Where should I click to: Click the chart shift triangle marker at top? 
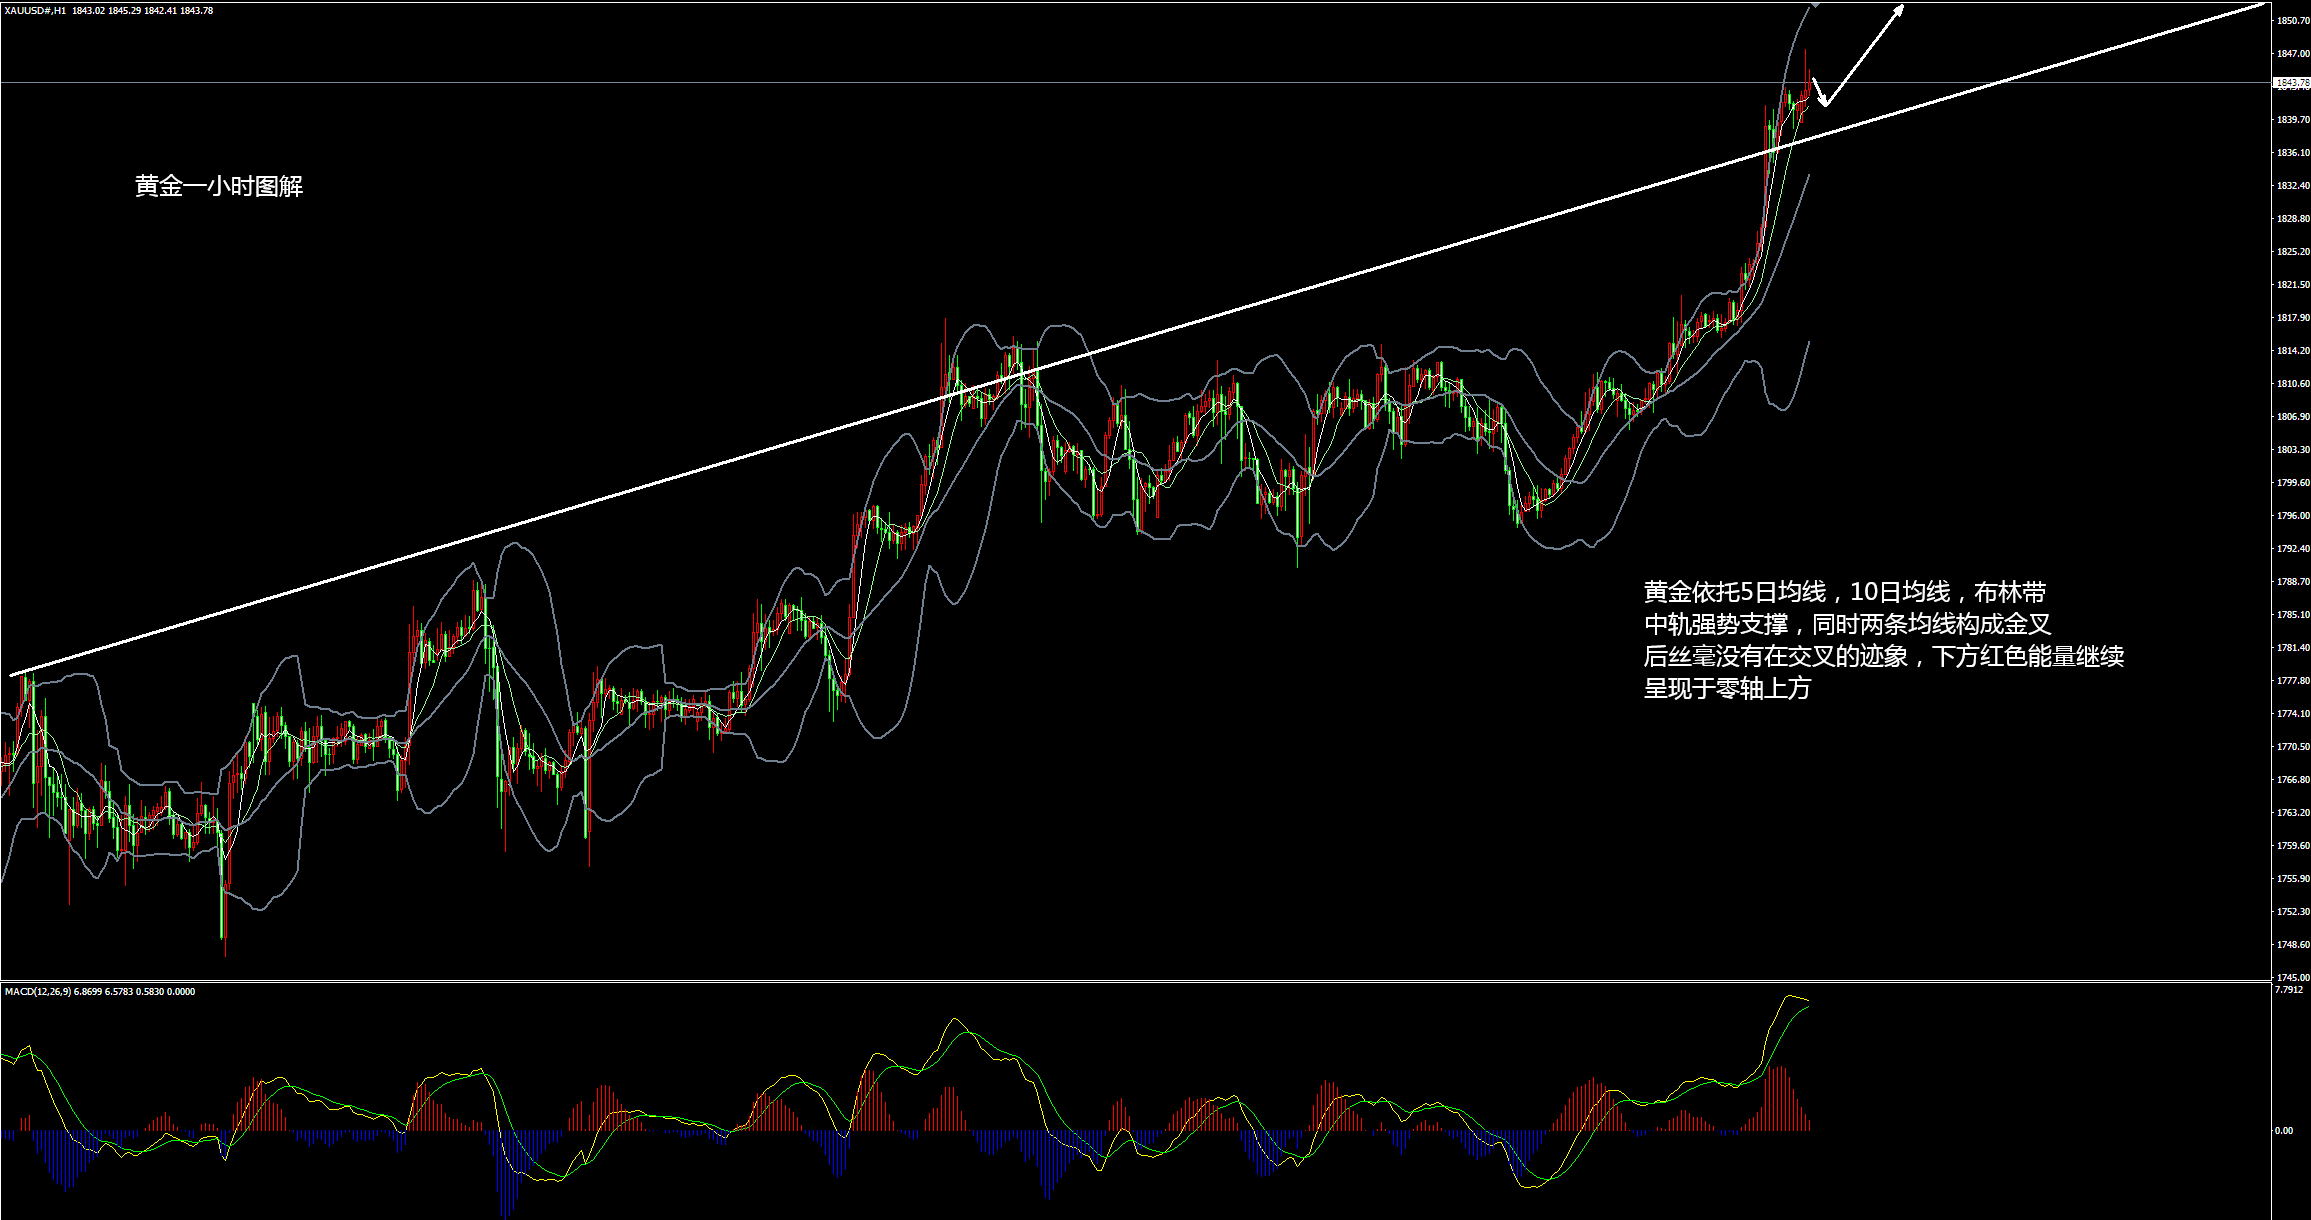click(x=1816, y=5)
